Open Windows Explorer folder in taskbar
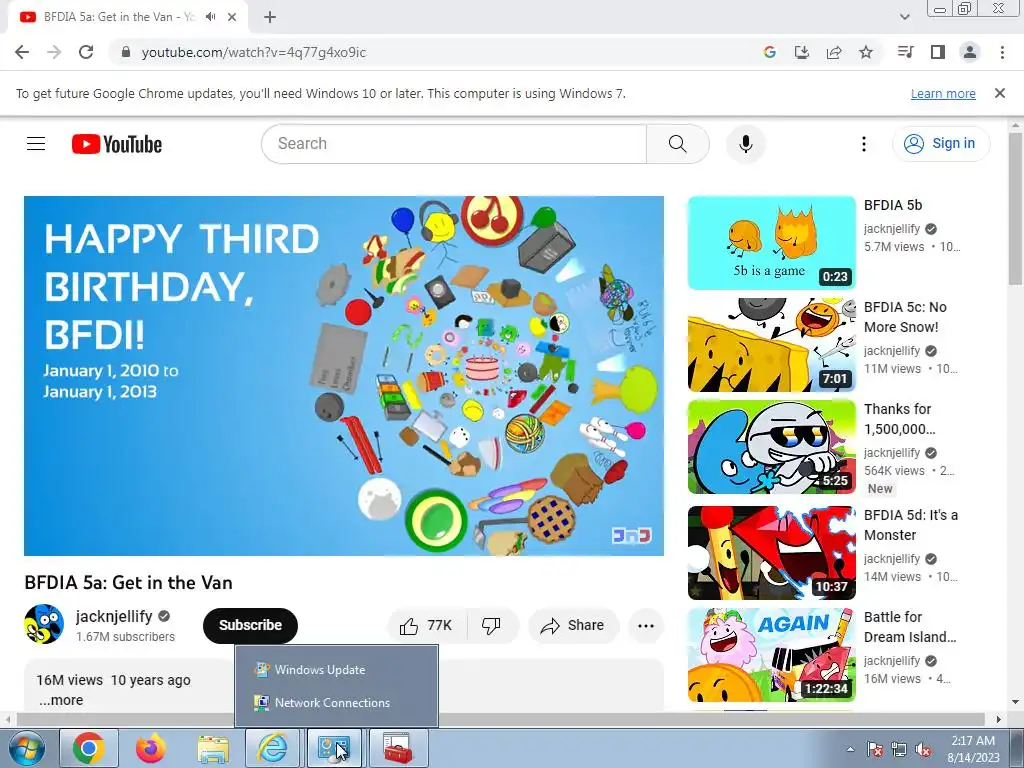Viewport: 1024px width, 768px height. tap(213, 748)
